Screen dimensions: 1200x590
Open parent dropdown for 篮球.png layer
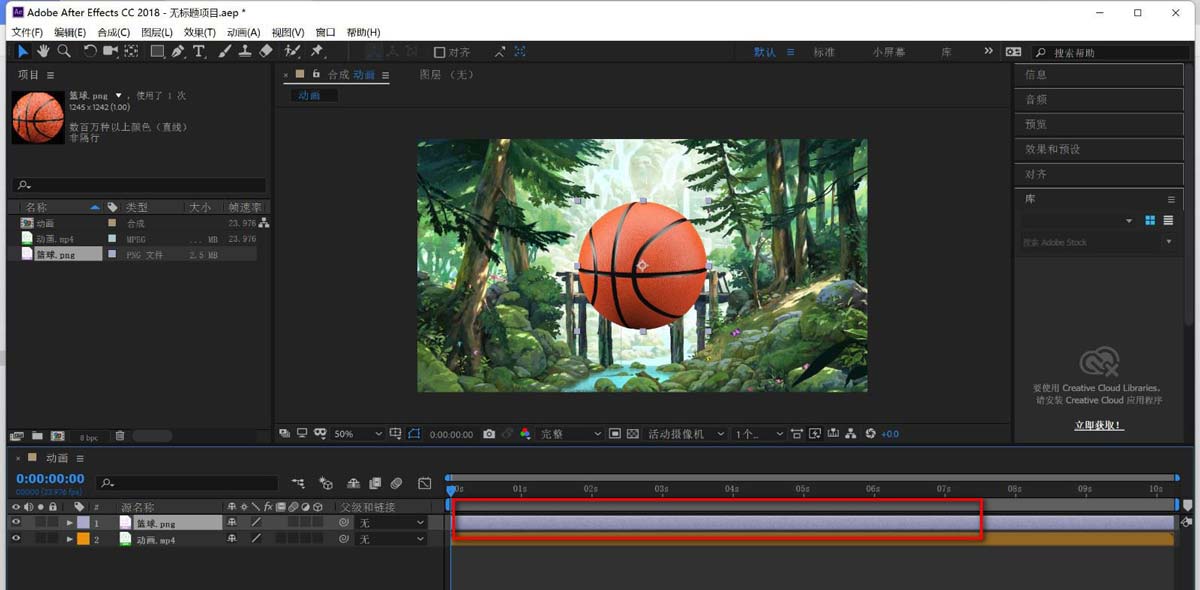391,522
